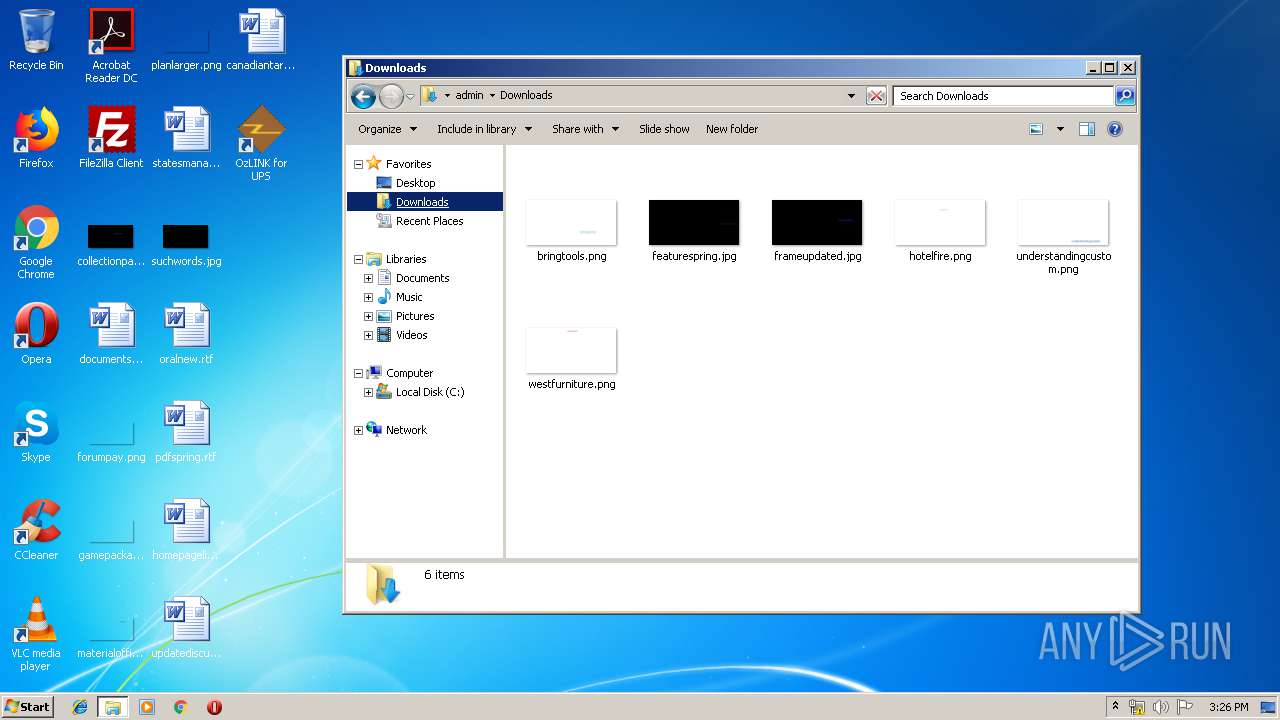Open the view options dropdown arrow

pyautogui.click(x=1060, y=129)
